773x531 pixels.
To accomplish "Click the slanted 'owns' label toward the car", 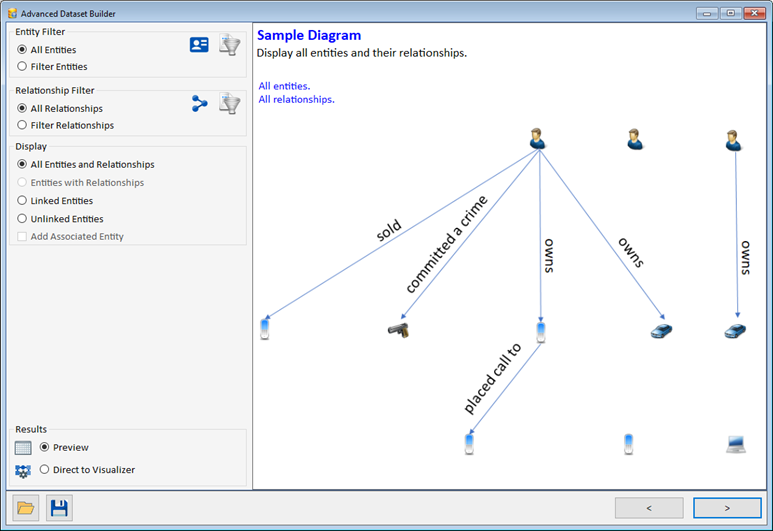I will [x=632, y=252].
